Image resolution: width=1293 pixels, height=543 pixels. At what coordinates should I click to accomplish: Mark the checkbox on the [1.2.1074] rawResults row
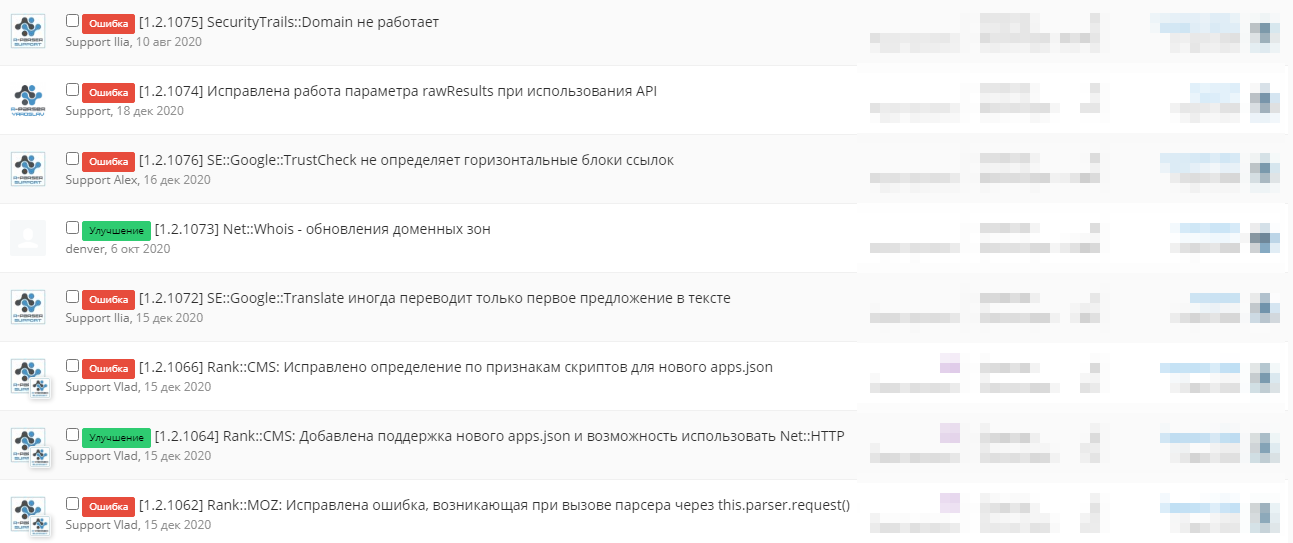(72, 90)
